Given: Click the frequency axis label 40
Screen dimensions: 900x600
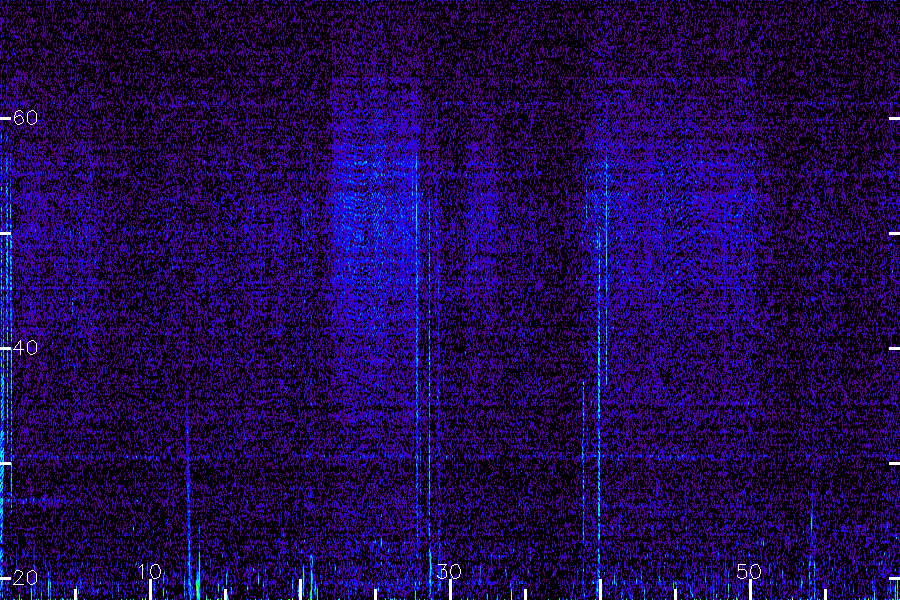Looking at the screenshot, I should 25,347.
